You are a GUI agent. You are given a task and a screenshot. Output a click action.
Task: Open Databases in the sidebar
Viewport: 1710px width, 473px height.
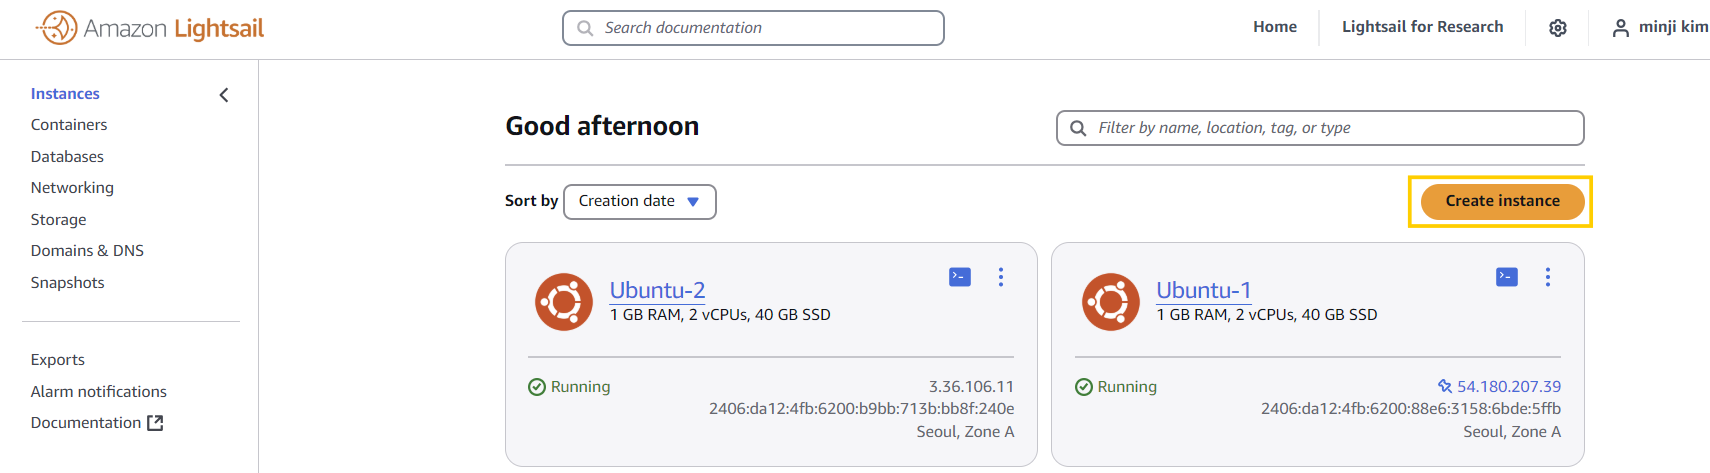pos(67,157)
